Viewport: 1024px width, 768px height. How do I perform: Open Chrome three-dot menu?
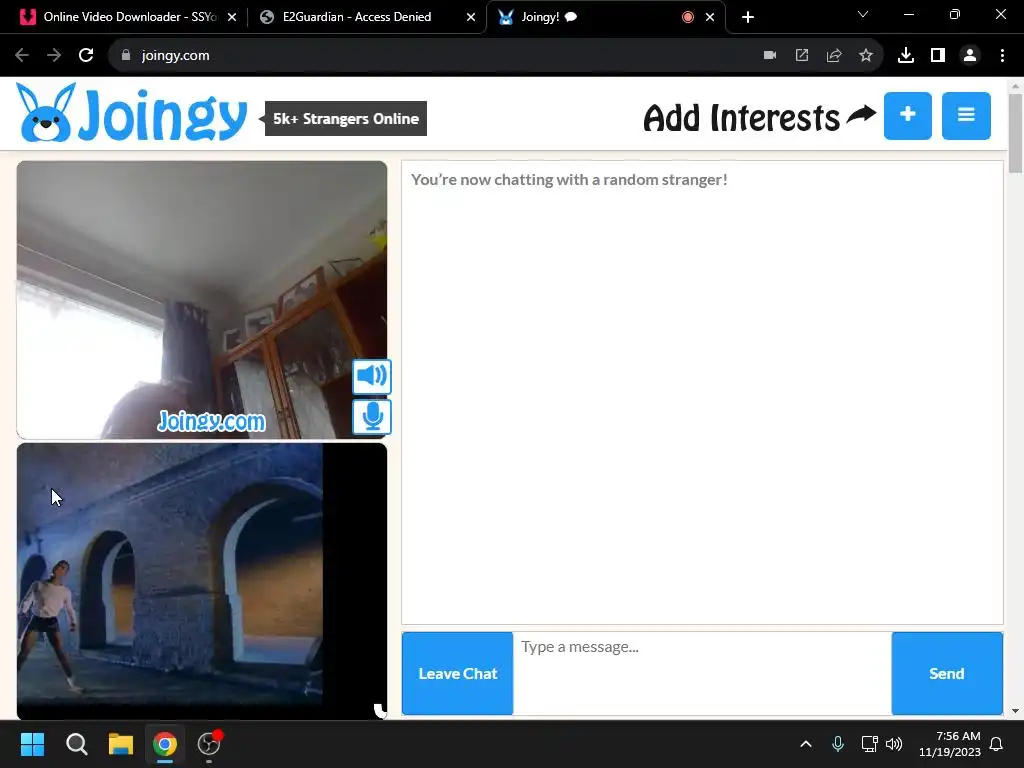coord(1002,56)
